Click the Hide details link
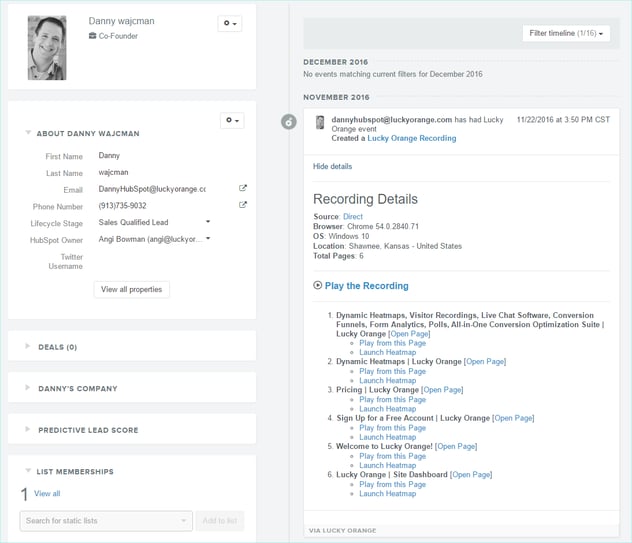This screenshot has width=632, height=543. 332,166
